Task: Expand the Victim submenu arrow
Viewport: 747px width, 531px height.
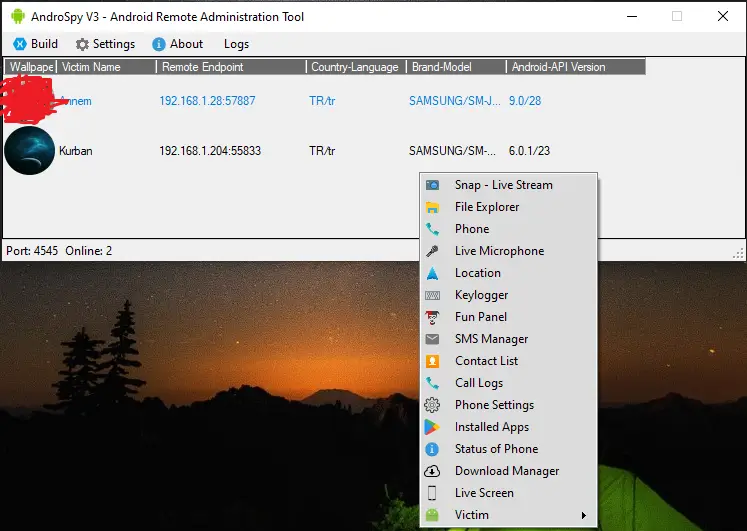Action: 583,515
